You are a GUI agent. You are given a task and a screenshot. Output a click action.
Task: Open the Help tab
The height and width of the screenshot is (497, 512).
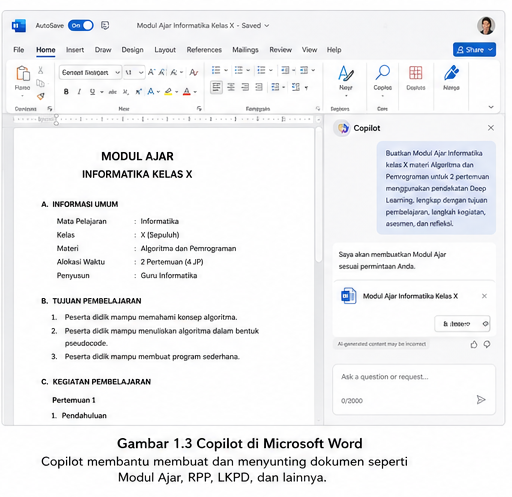334,50
